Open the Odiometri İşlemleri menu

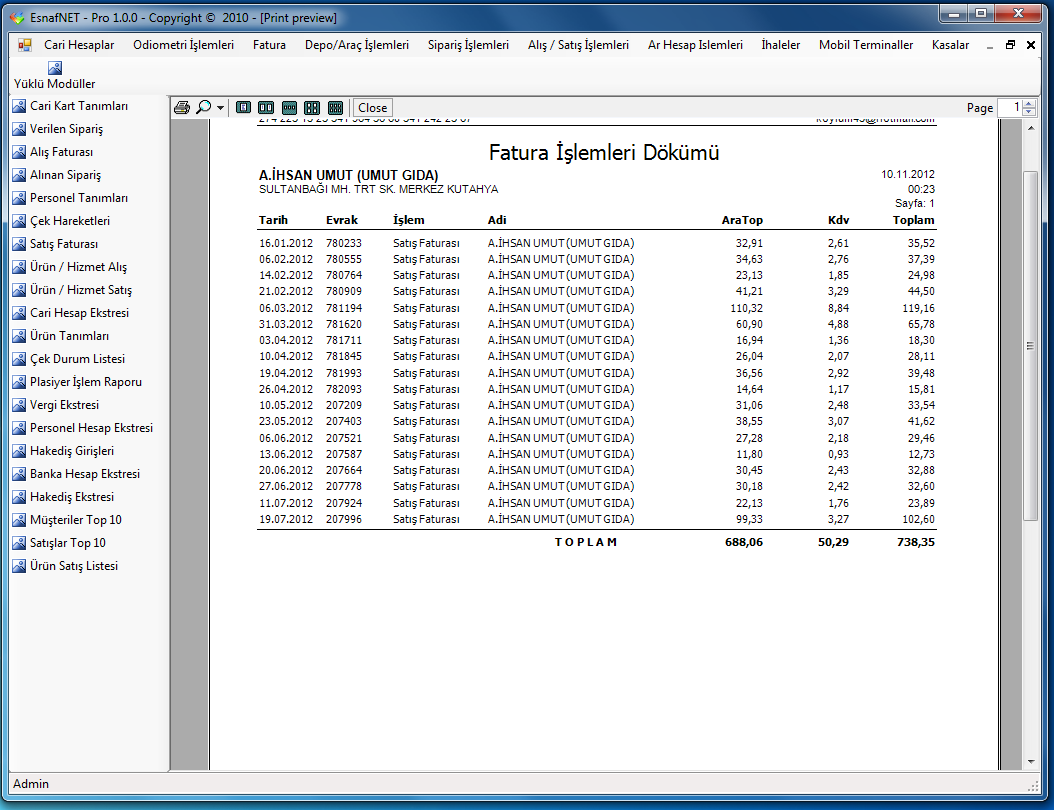pos(184,45)
